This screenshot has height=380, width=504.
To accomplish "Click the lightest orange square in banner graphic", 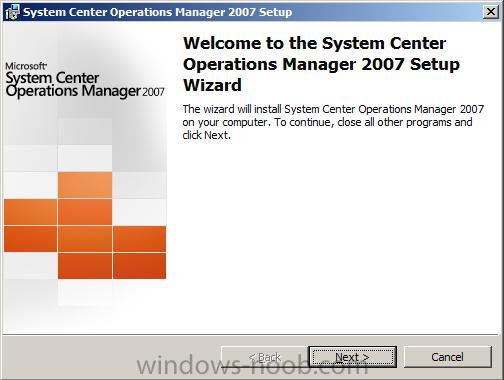I will tap(85, 185).
